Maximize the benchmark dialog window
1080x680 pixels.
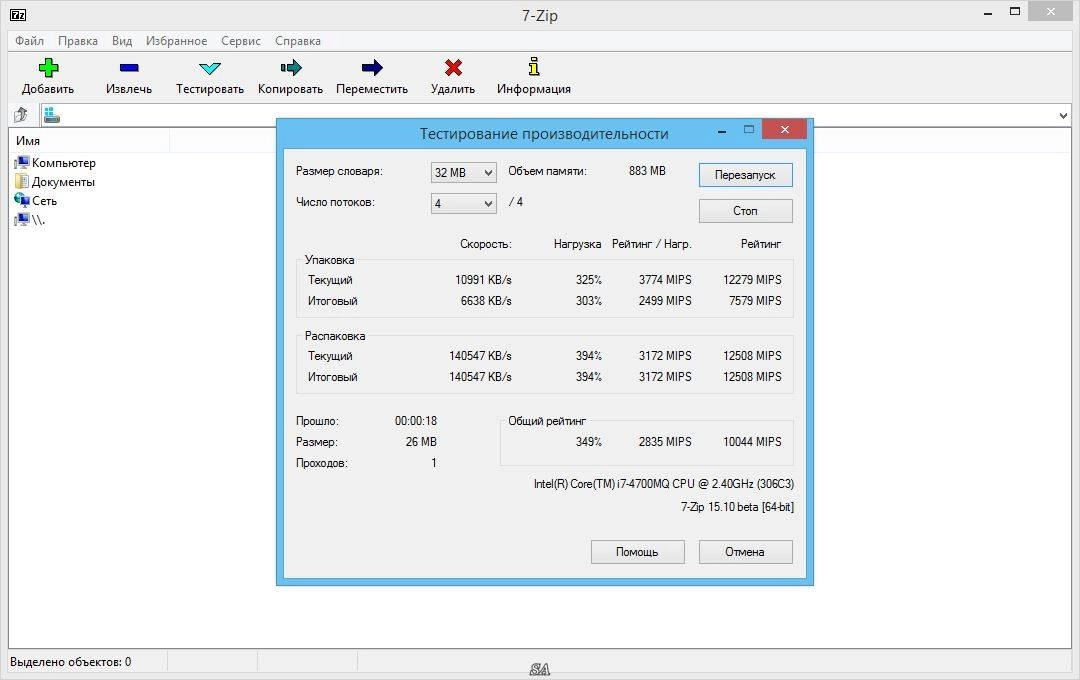click(x=749, y=130)
